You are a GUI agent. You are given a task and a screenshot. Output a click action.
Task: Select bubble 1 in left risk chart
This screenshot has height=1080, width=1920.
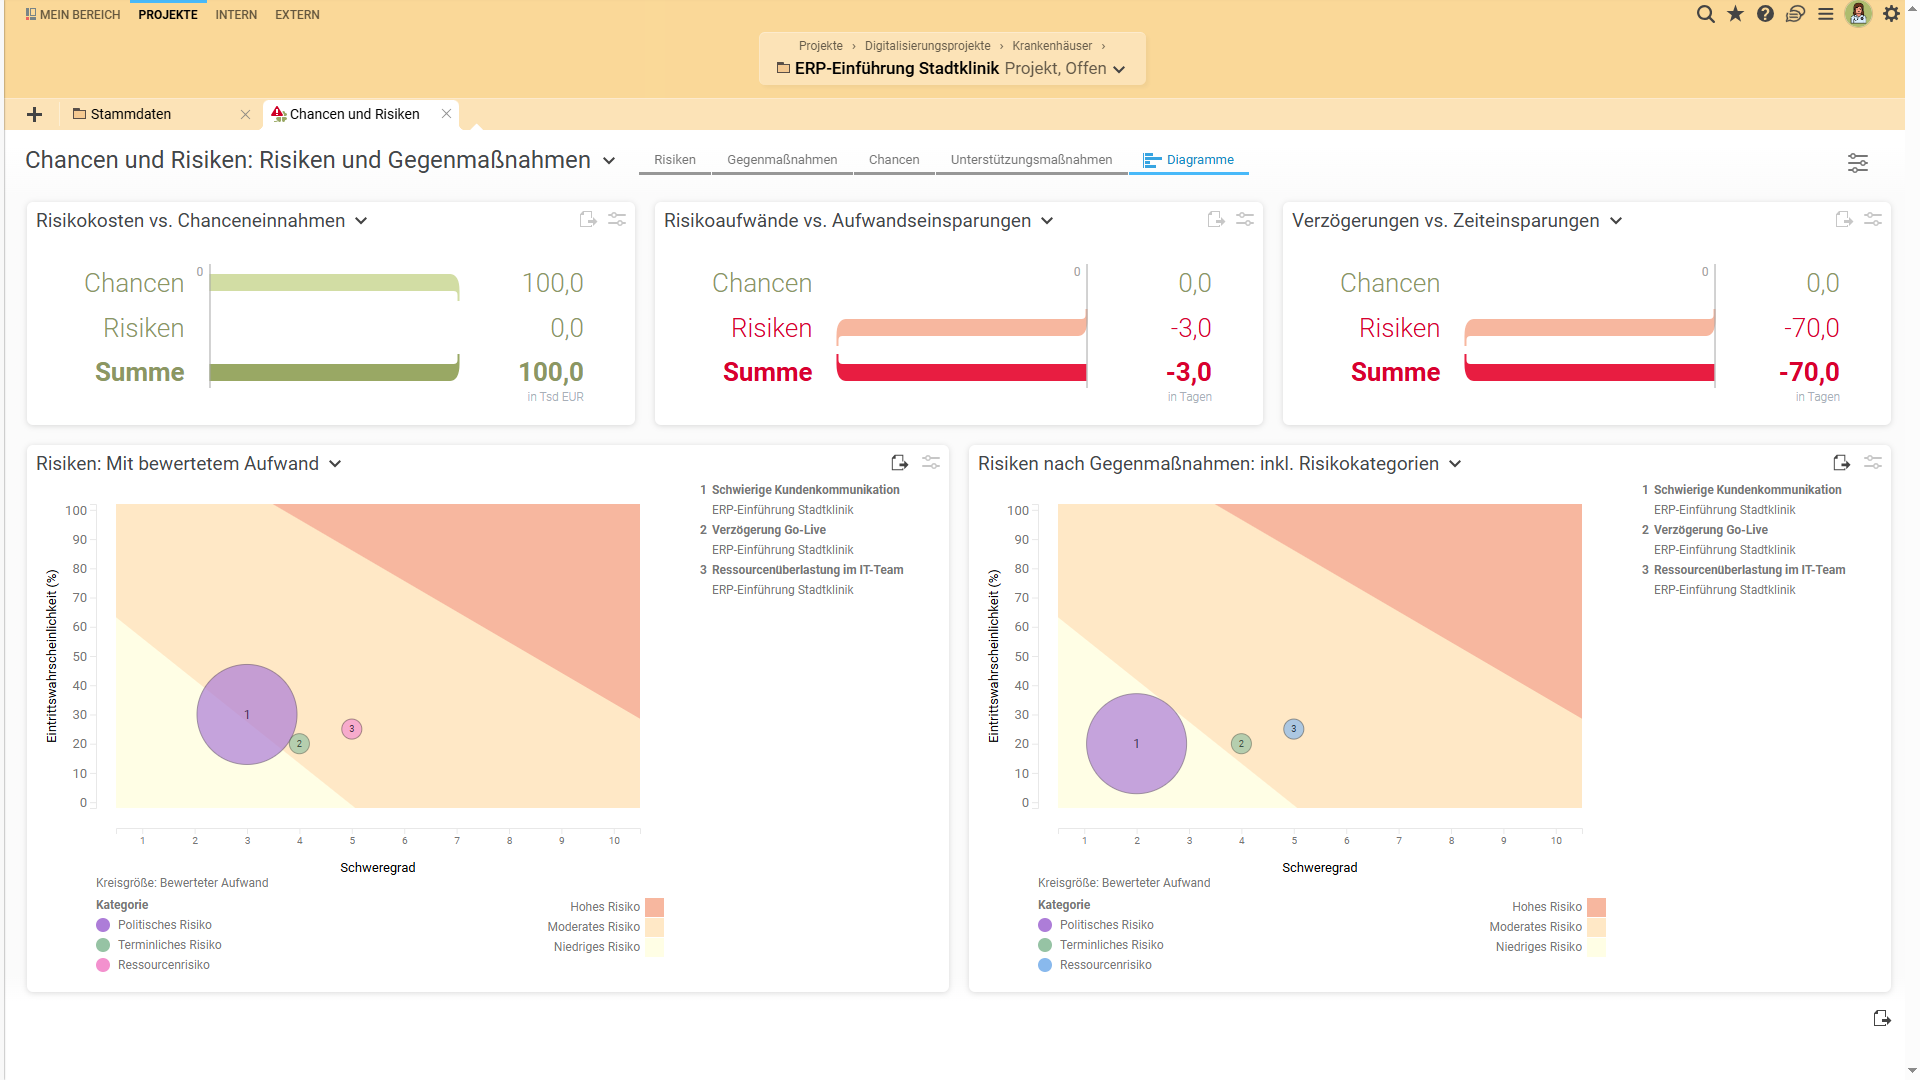click(x=247, y=714)
